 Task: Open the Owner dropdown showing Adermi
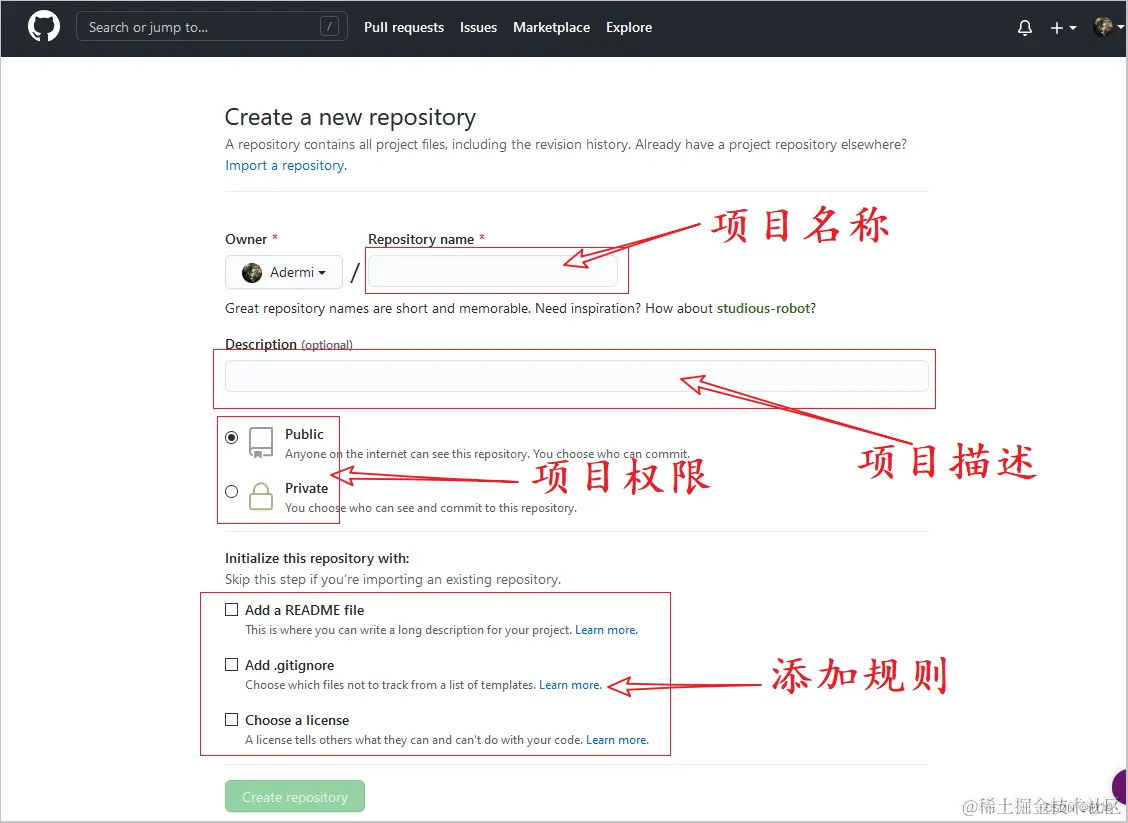click(283, 272)
